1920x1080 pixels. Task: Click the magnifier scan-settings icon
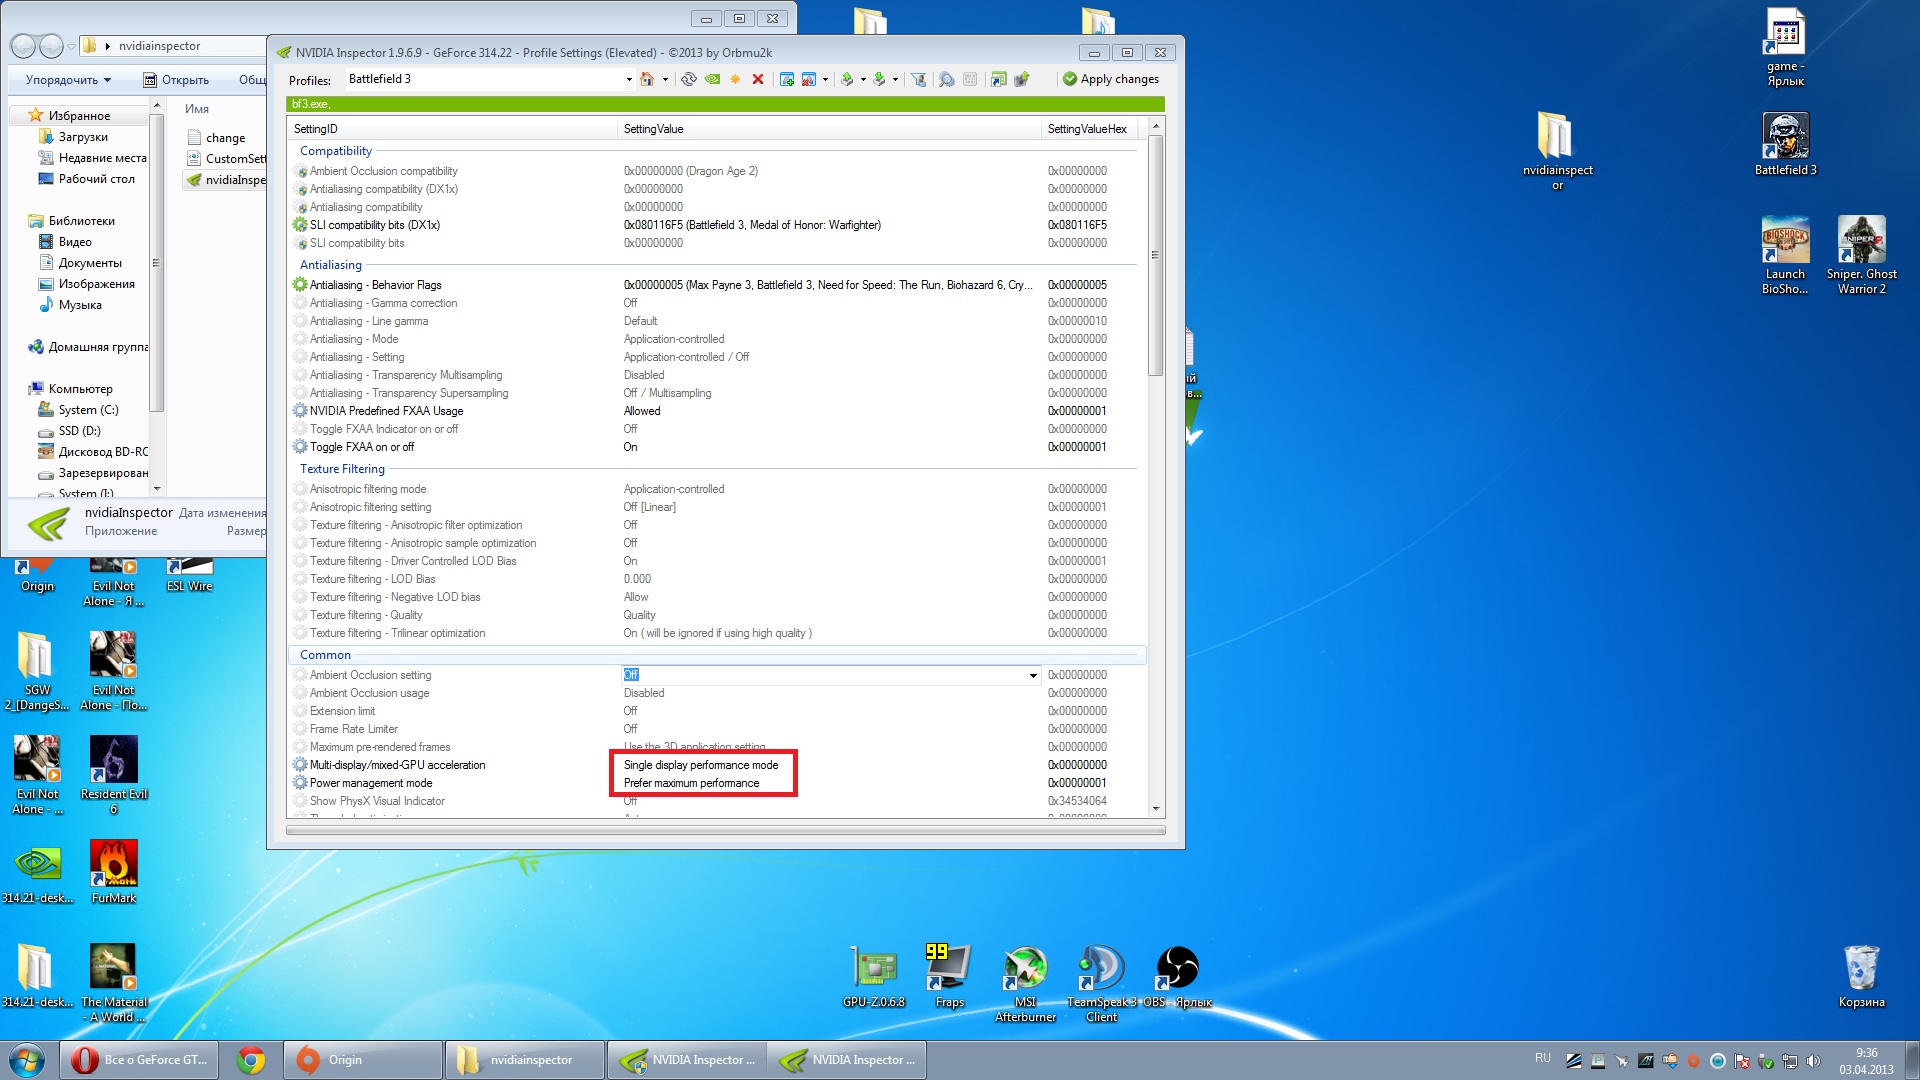tap(946, 79)
